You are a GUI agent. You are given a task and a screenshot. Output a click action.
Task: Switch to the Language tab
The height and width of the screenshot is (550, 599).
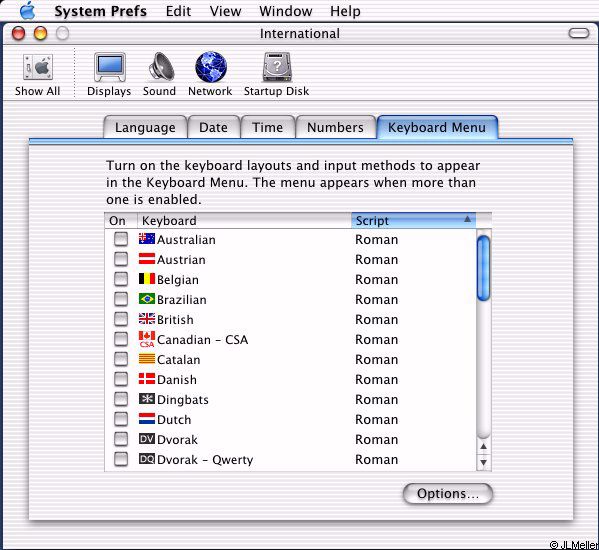pos(145,127)
